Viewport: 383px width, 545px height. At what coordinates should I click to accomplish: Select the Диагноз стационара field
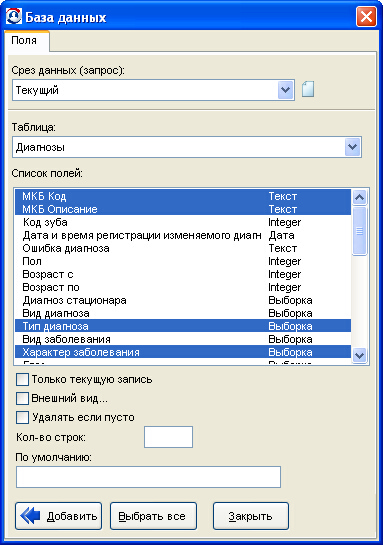point(183,300)
